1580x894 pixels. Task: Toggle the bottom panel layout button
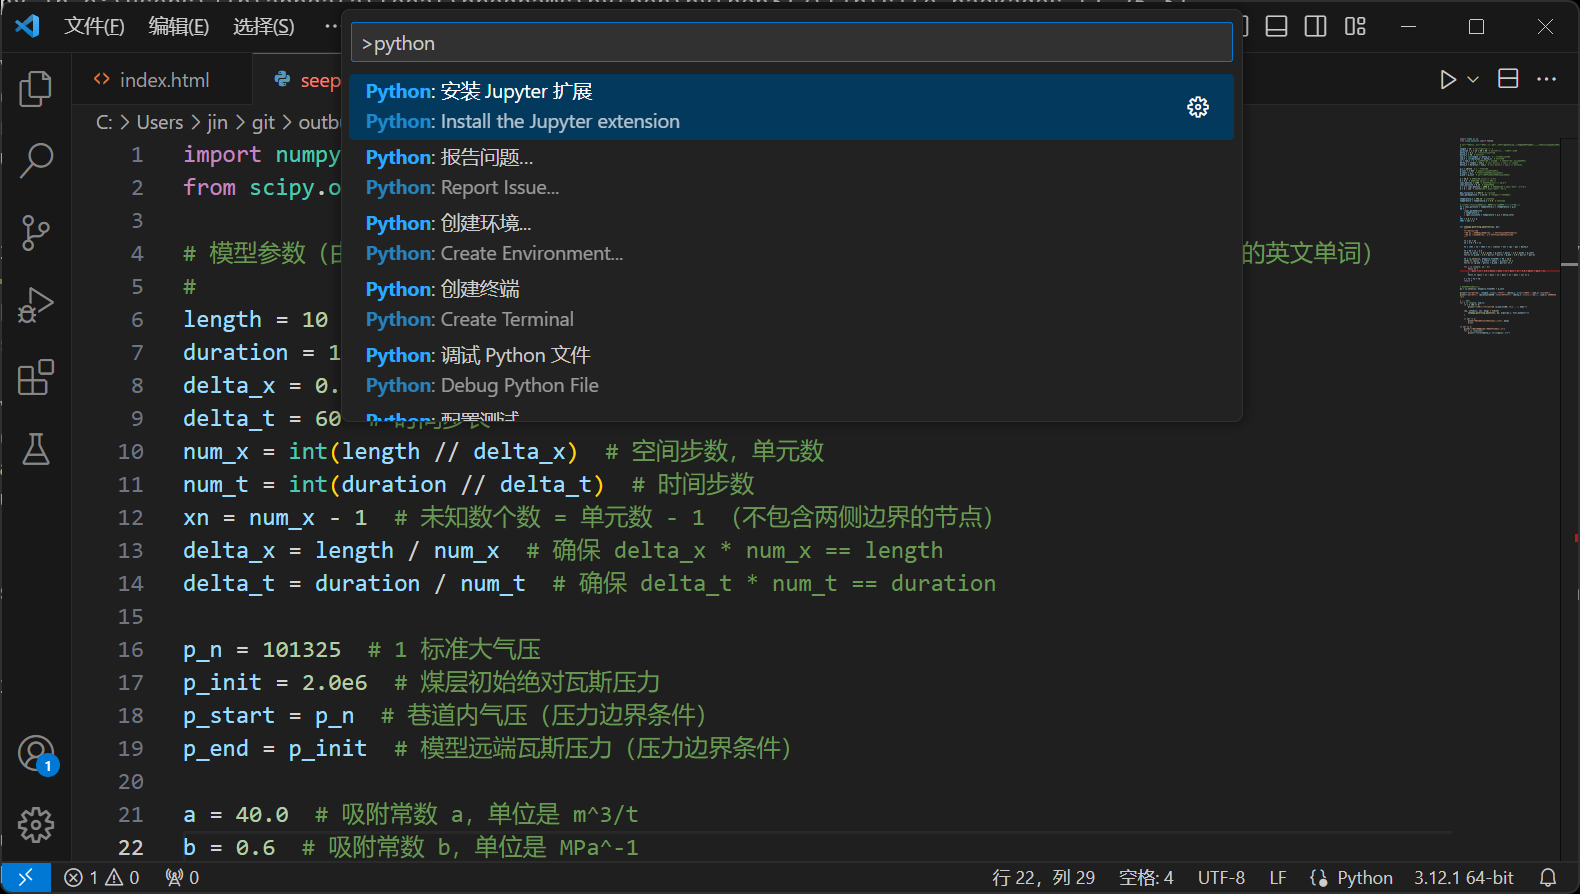(x=1276, y=27)
